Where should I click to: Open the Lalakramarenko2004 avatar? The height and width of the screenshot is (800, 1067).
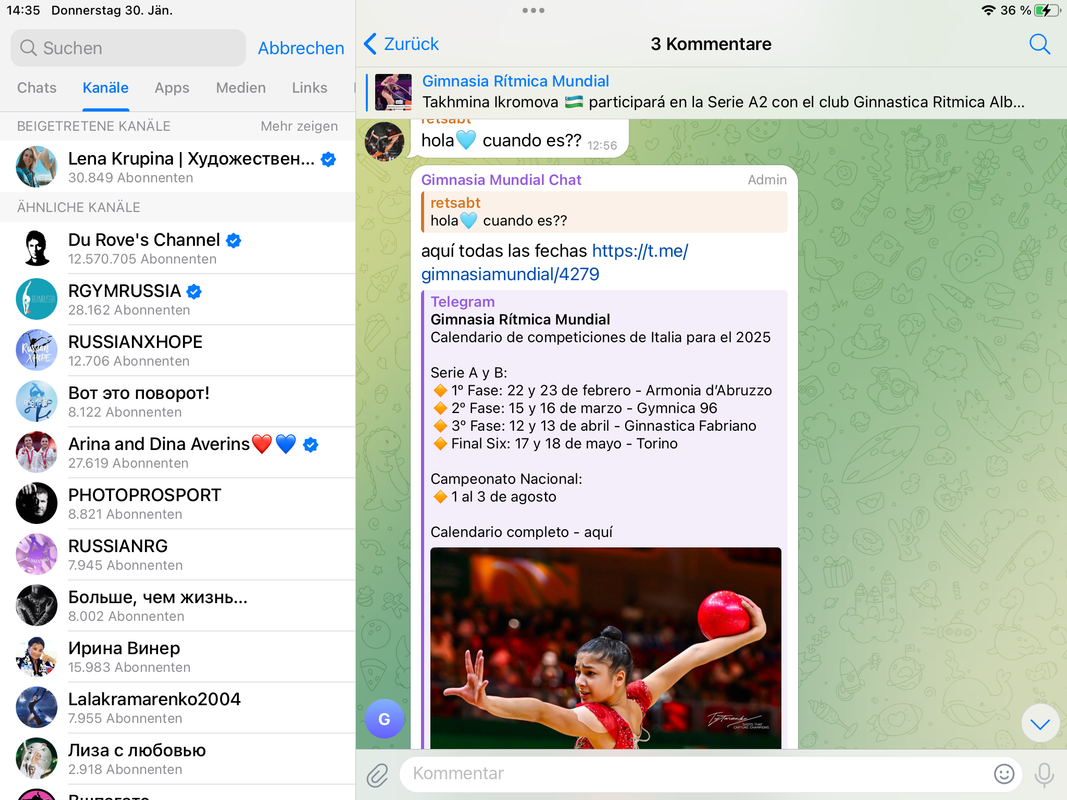tap(37, 707)
